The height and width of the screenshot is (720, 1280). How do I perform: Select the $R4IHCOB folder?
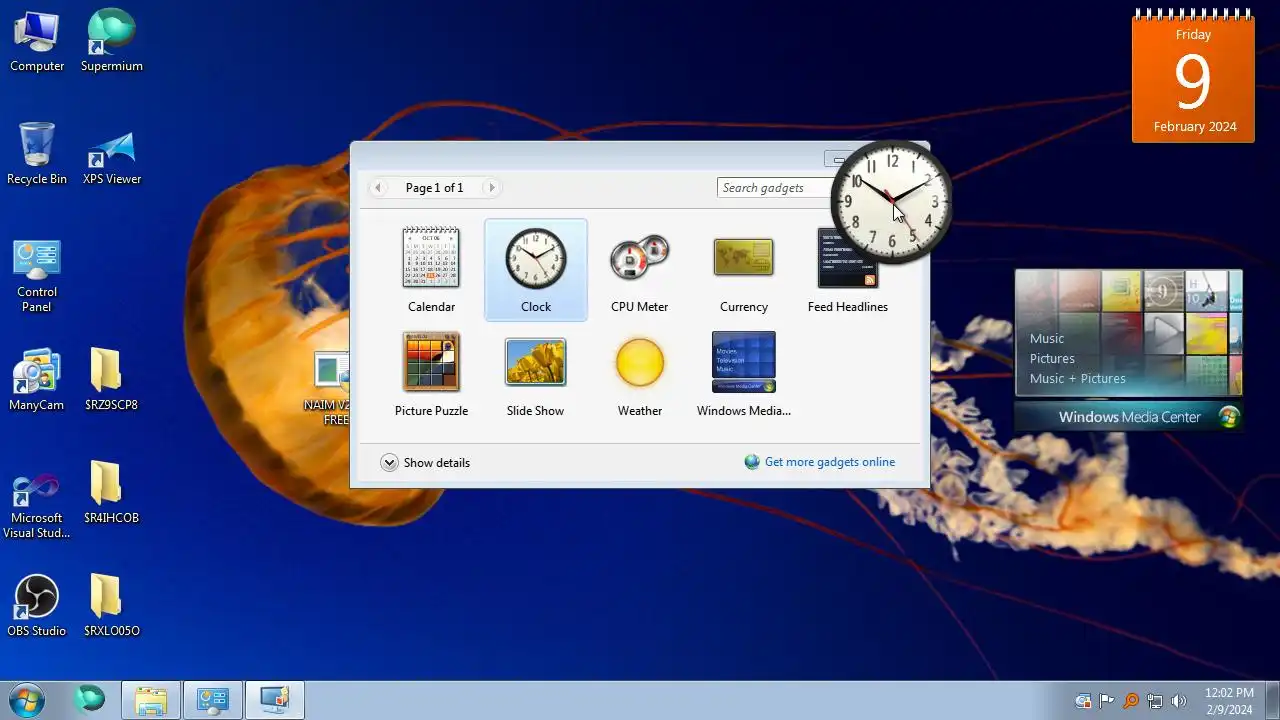pos(111,494)
